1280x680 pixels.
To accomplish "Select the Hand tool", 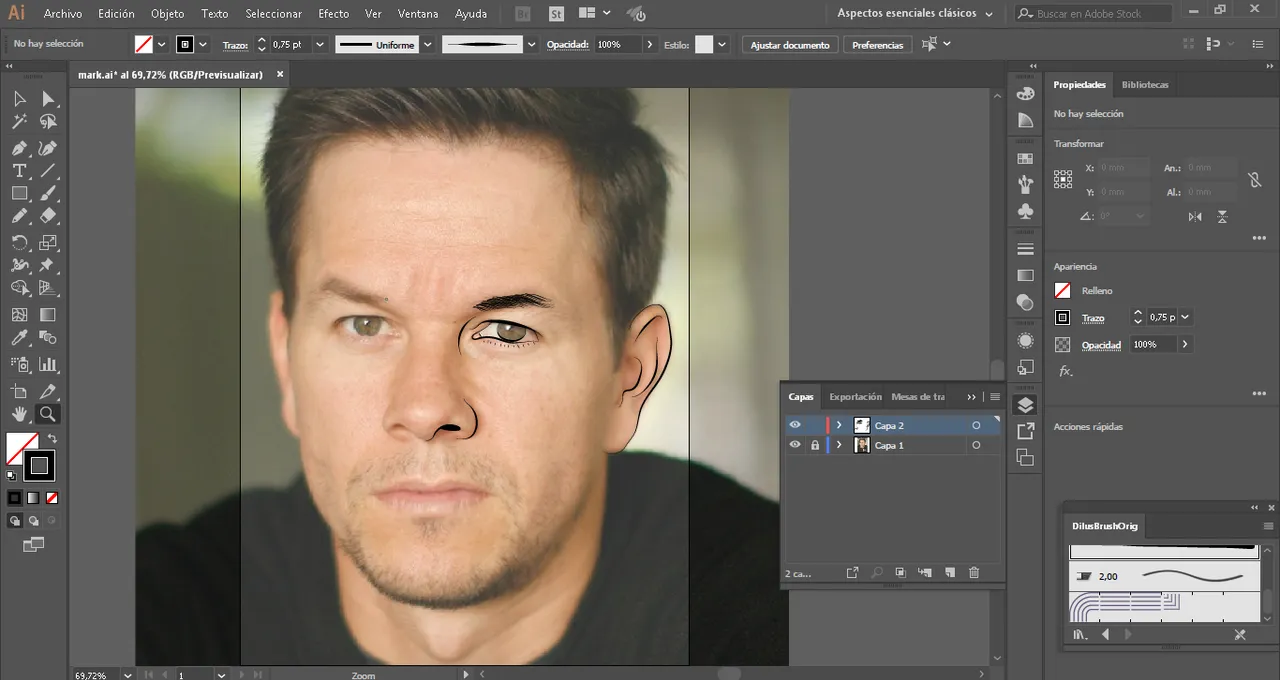I will click(19, 414).
